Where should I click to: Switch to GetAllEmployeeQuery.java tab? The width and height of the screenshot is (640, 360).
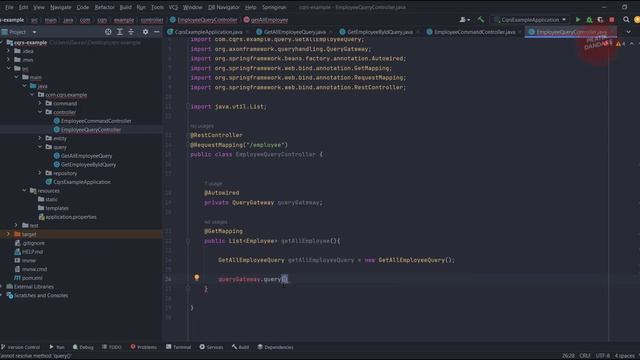click(294, 32)
